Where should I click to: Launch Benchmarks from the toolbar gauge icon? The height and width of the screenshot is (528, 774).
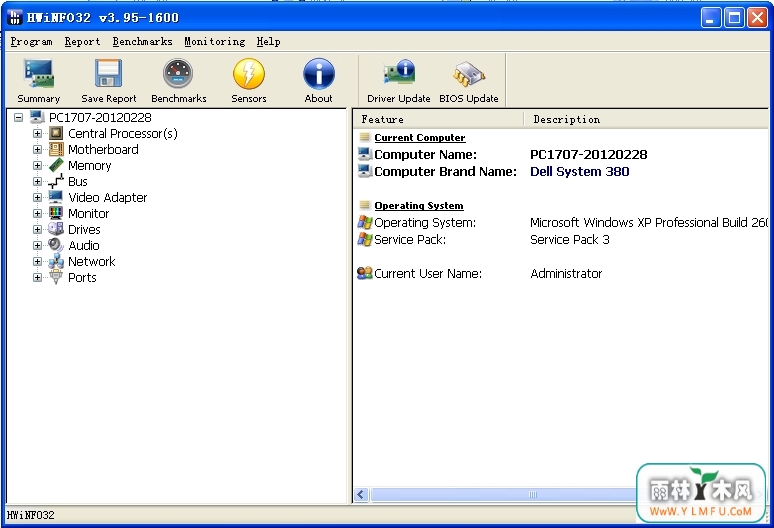point(178,74)
